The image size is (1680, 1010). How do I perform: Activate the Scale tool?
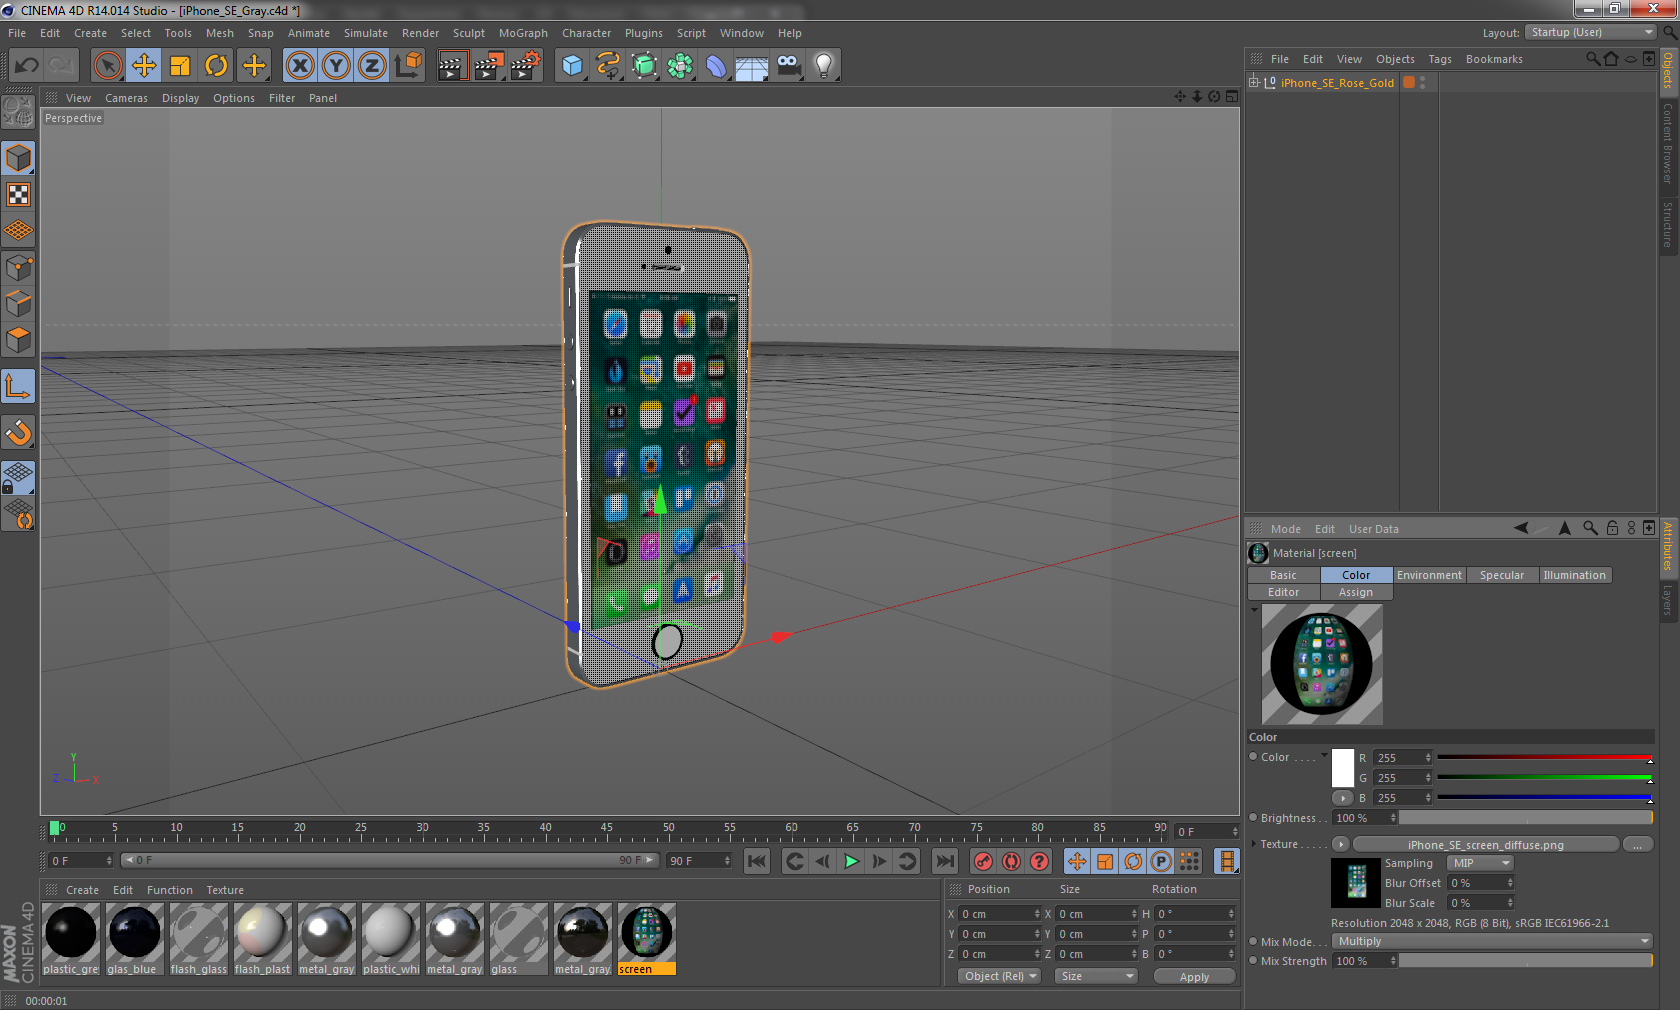[x=180, y=66]
